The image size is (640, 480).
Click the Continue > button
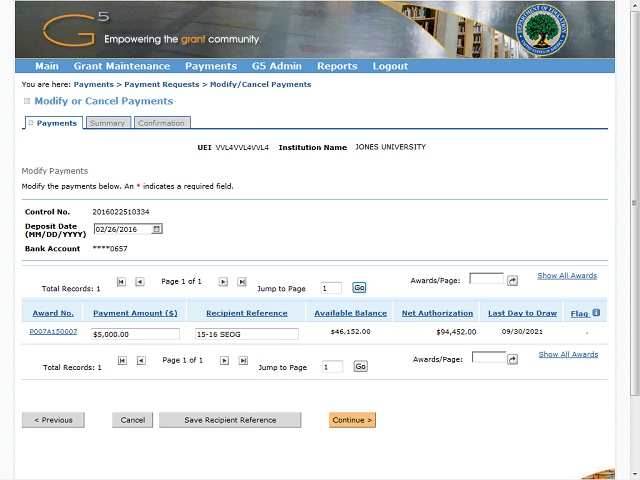point(352,420)
